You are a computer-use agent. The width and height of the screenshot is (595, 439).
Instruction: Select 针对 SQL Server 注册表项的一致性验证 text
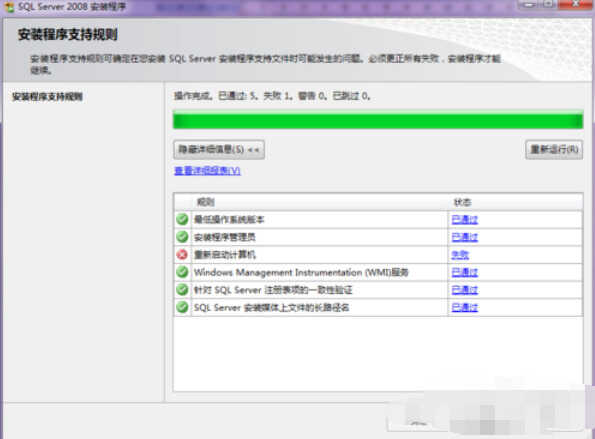click(273, 290)
